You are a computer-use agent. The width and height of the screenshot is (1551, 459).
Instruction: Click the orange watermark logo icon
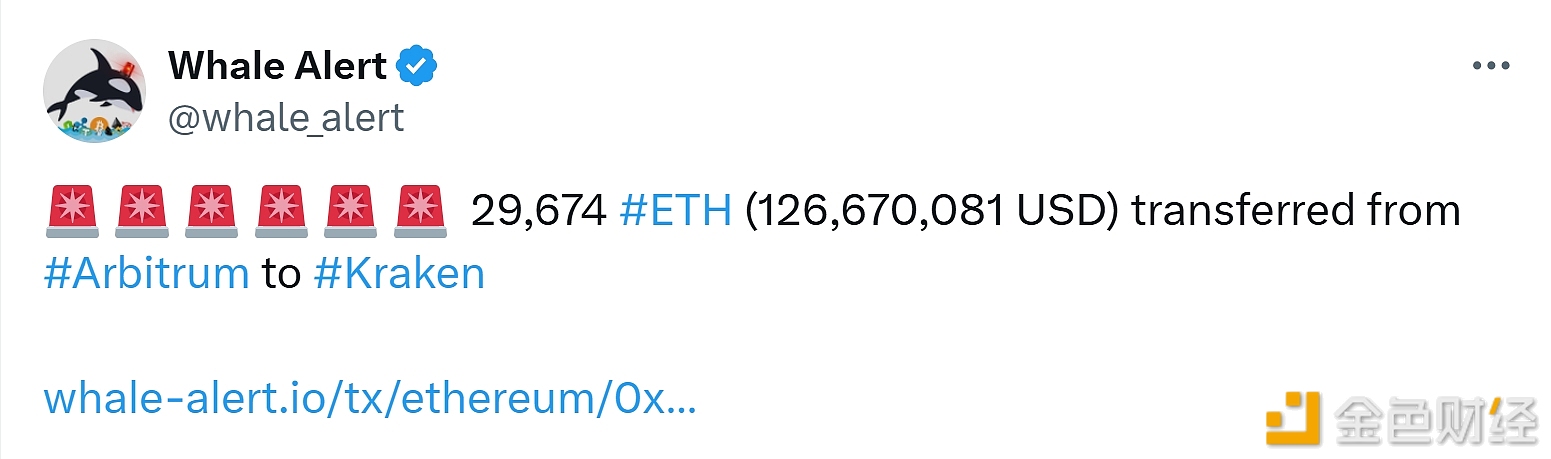click(x=1295, y=417)
